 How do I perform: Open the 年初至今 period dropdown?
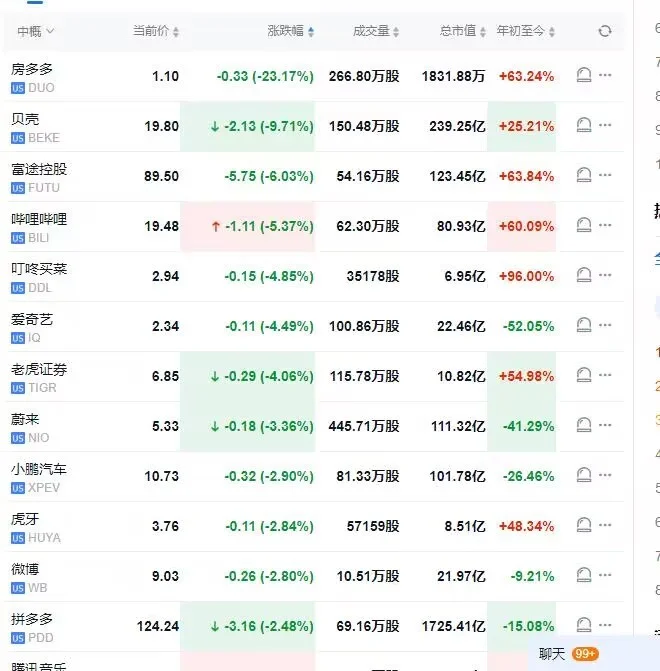click(526, 32)
